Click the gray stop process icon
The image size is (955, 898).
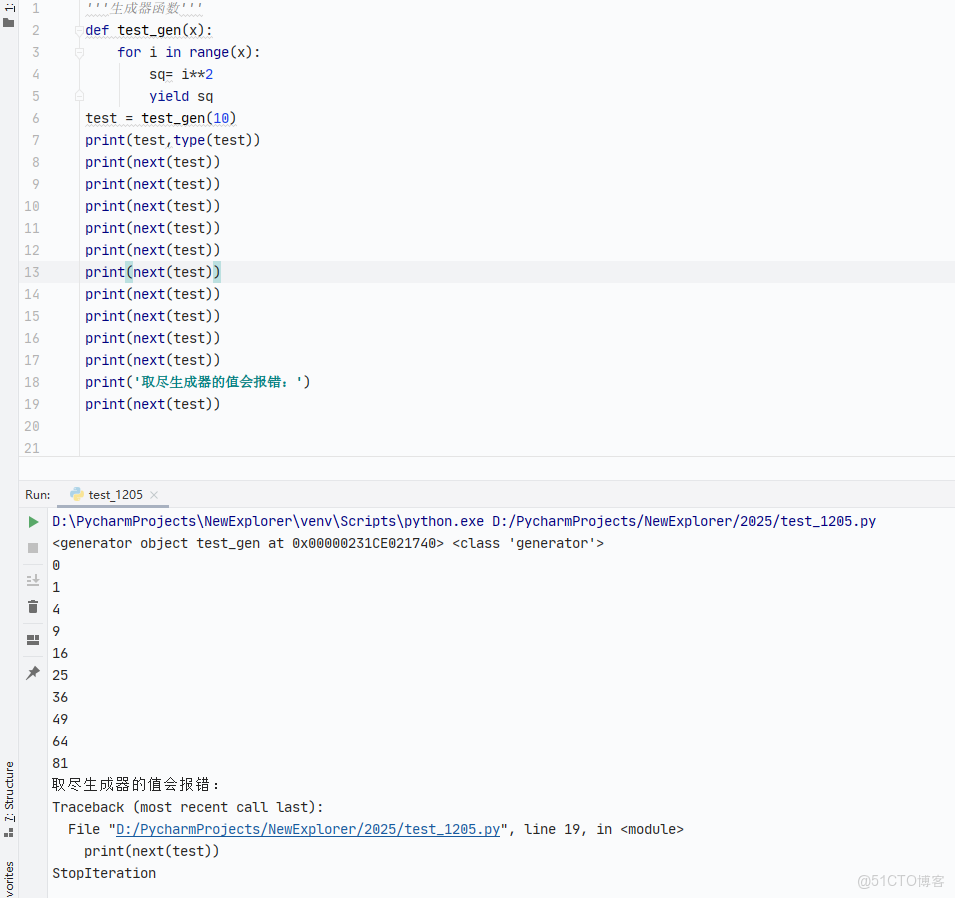[33, 548]
